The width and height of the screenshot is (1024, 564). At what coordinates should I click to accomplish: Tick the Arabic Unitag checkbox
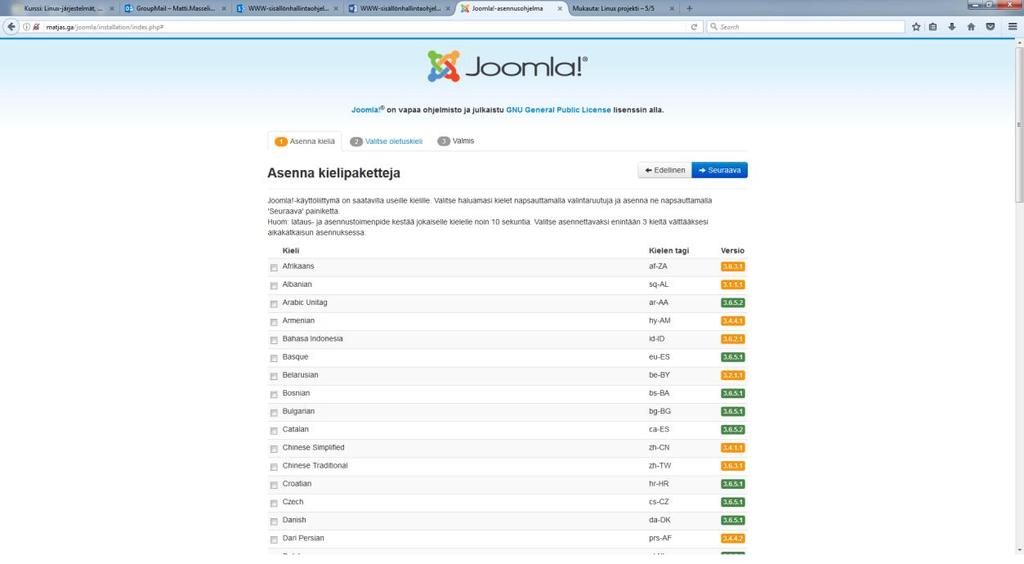click(274, 304)
